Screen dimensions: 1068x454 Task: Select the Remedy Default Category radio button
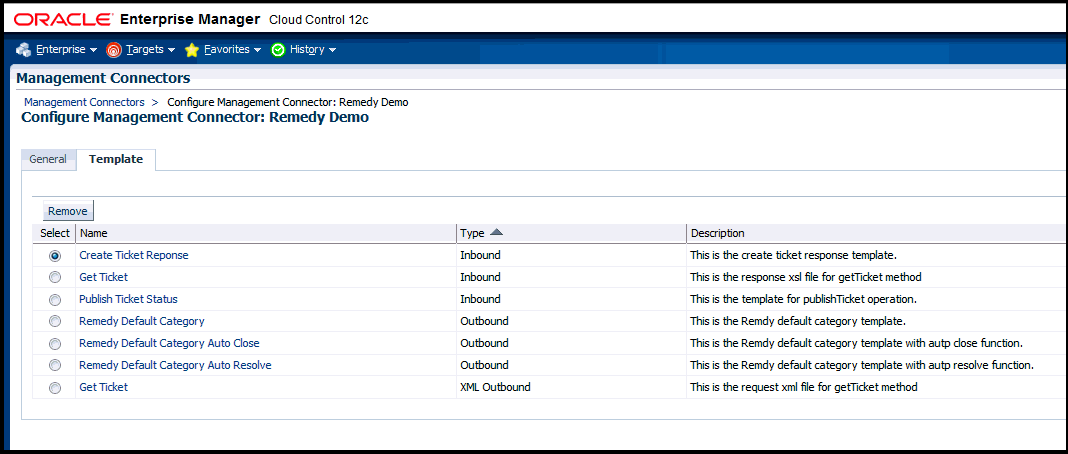pos(55,321)
